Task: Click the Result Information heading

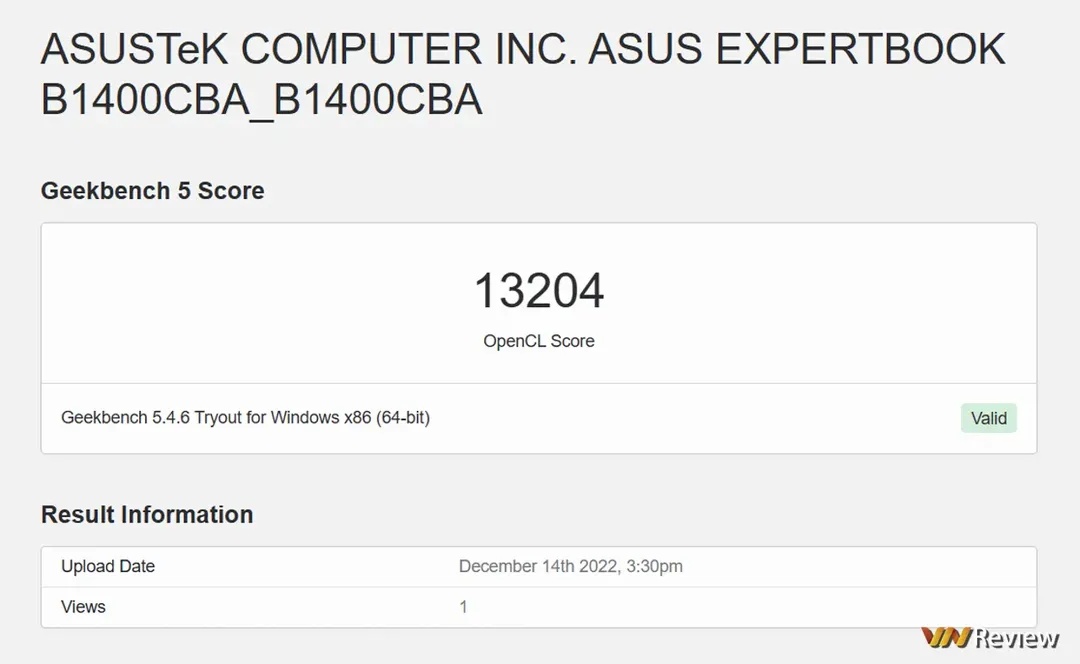Action: pos(146,514)
